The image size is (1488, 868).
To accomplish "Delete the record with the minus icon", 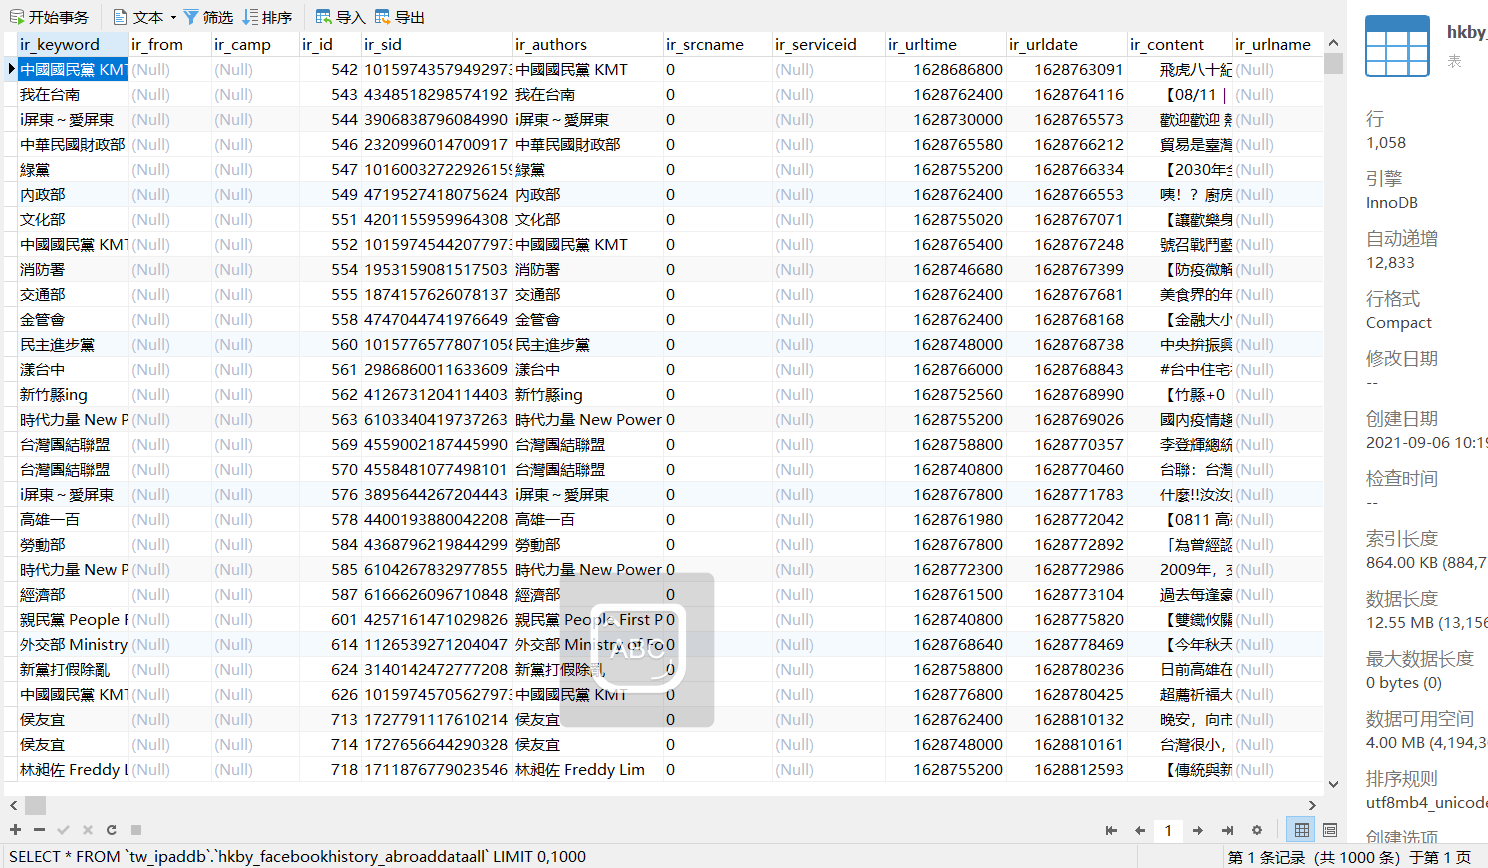I will pos(39,830).
